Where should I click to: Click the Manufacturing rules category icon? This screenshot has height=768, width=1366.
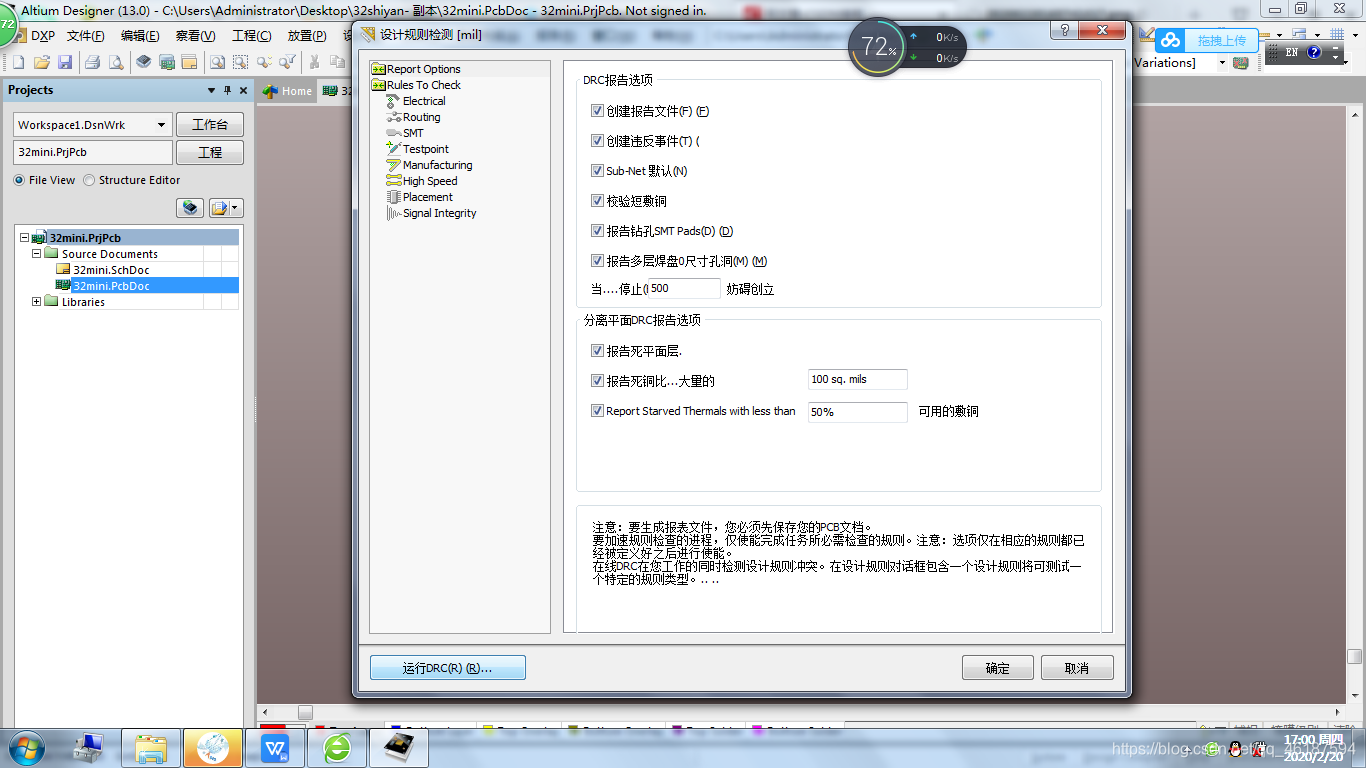click(x=394, y=165)
